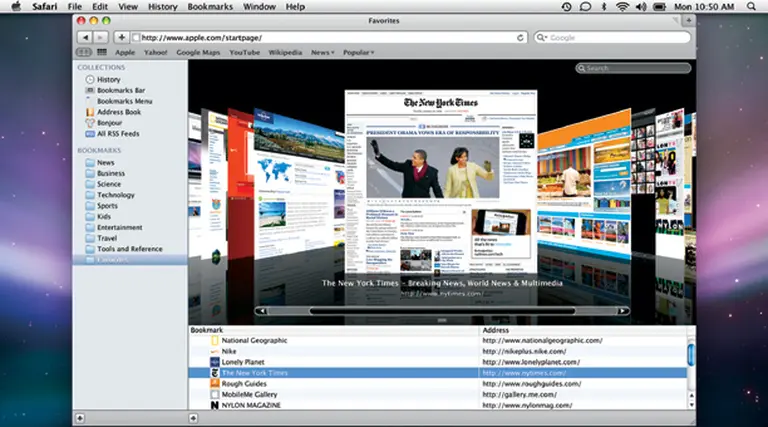Click down arrow on bookmark list scrollbar
Viewport: 768px width, 427px height.
click(691, 405)
